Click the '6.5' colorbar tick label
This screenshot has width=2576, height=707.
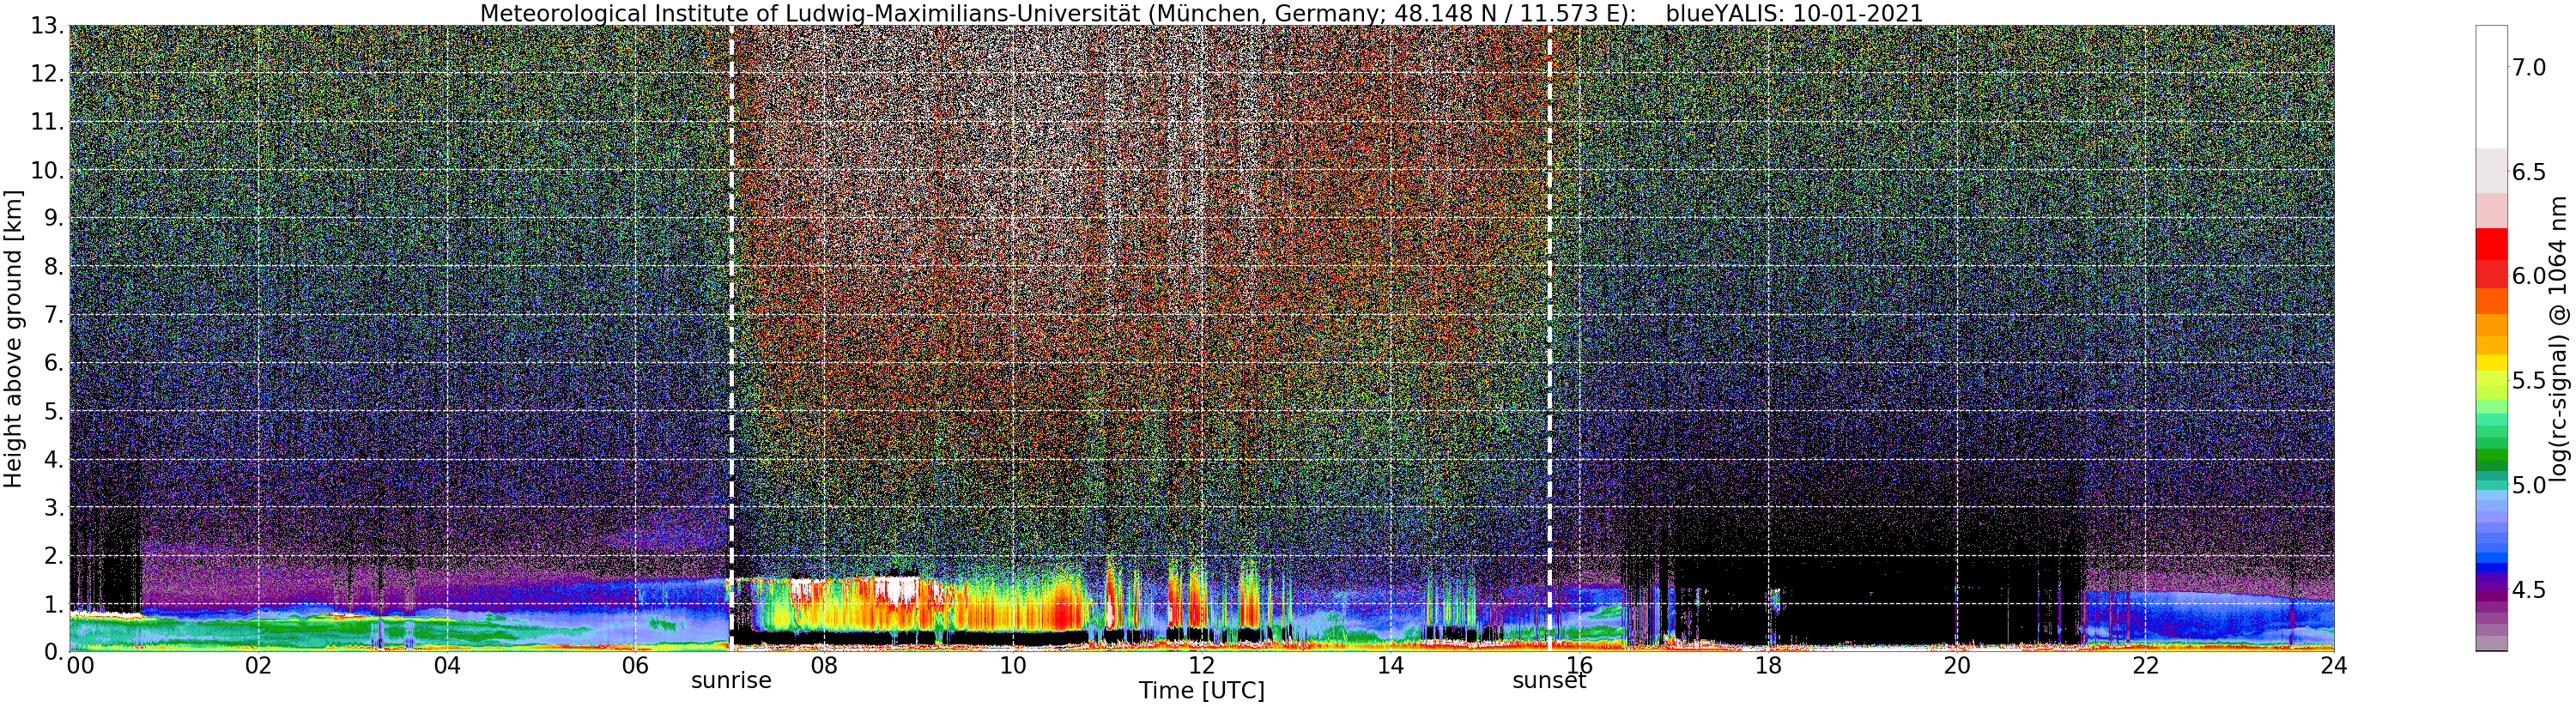[2530, 172]
